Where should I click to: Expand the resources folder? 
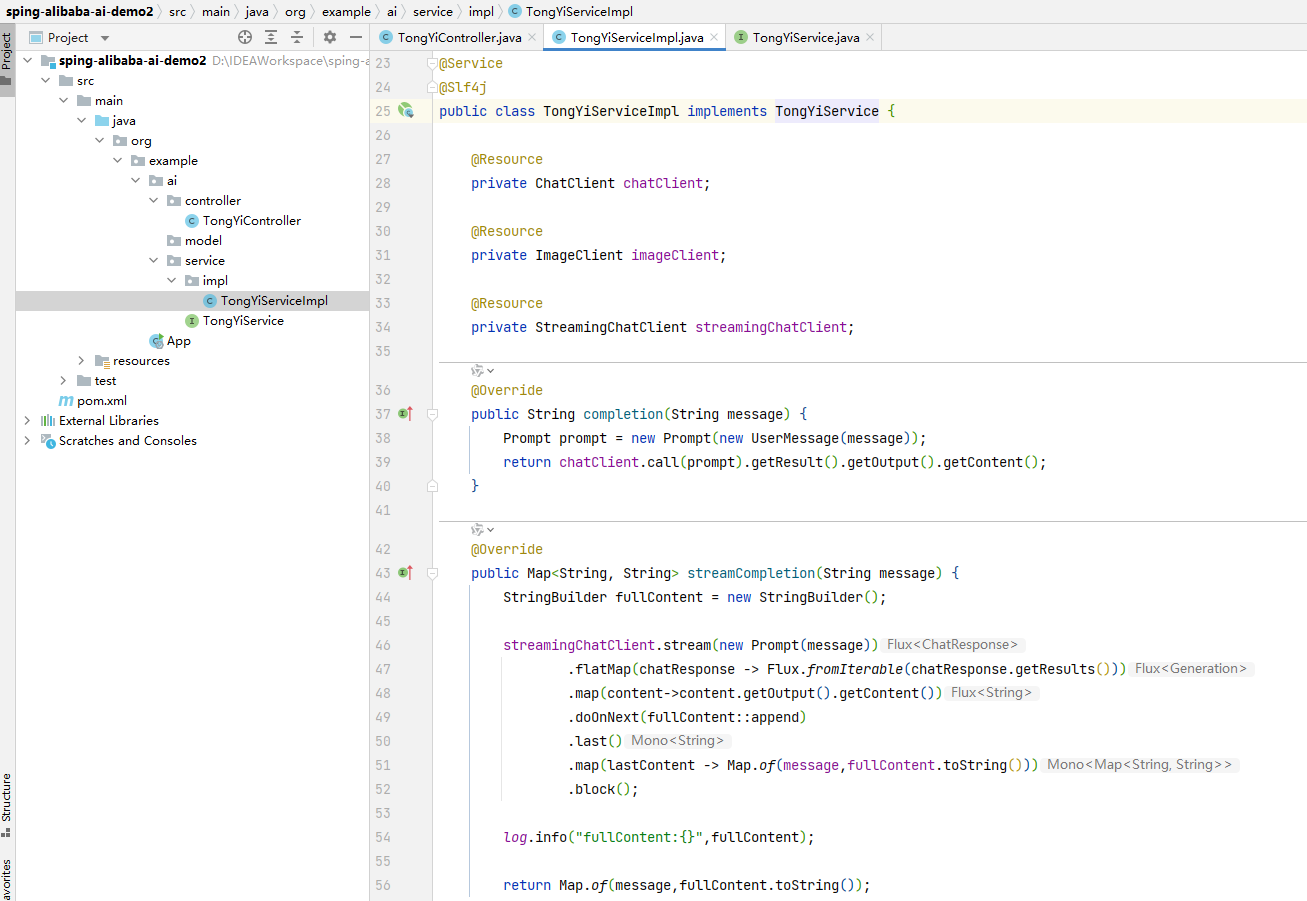(x=81, y=360)
